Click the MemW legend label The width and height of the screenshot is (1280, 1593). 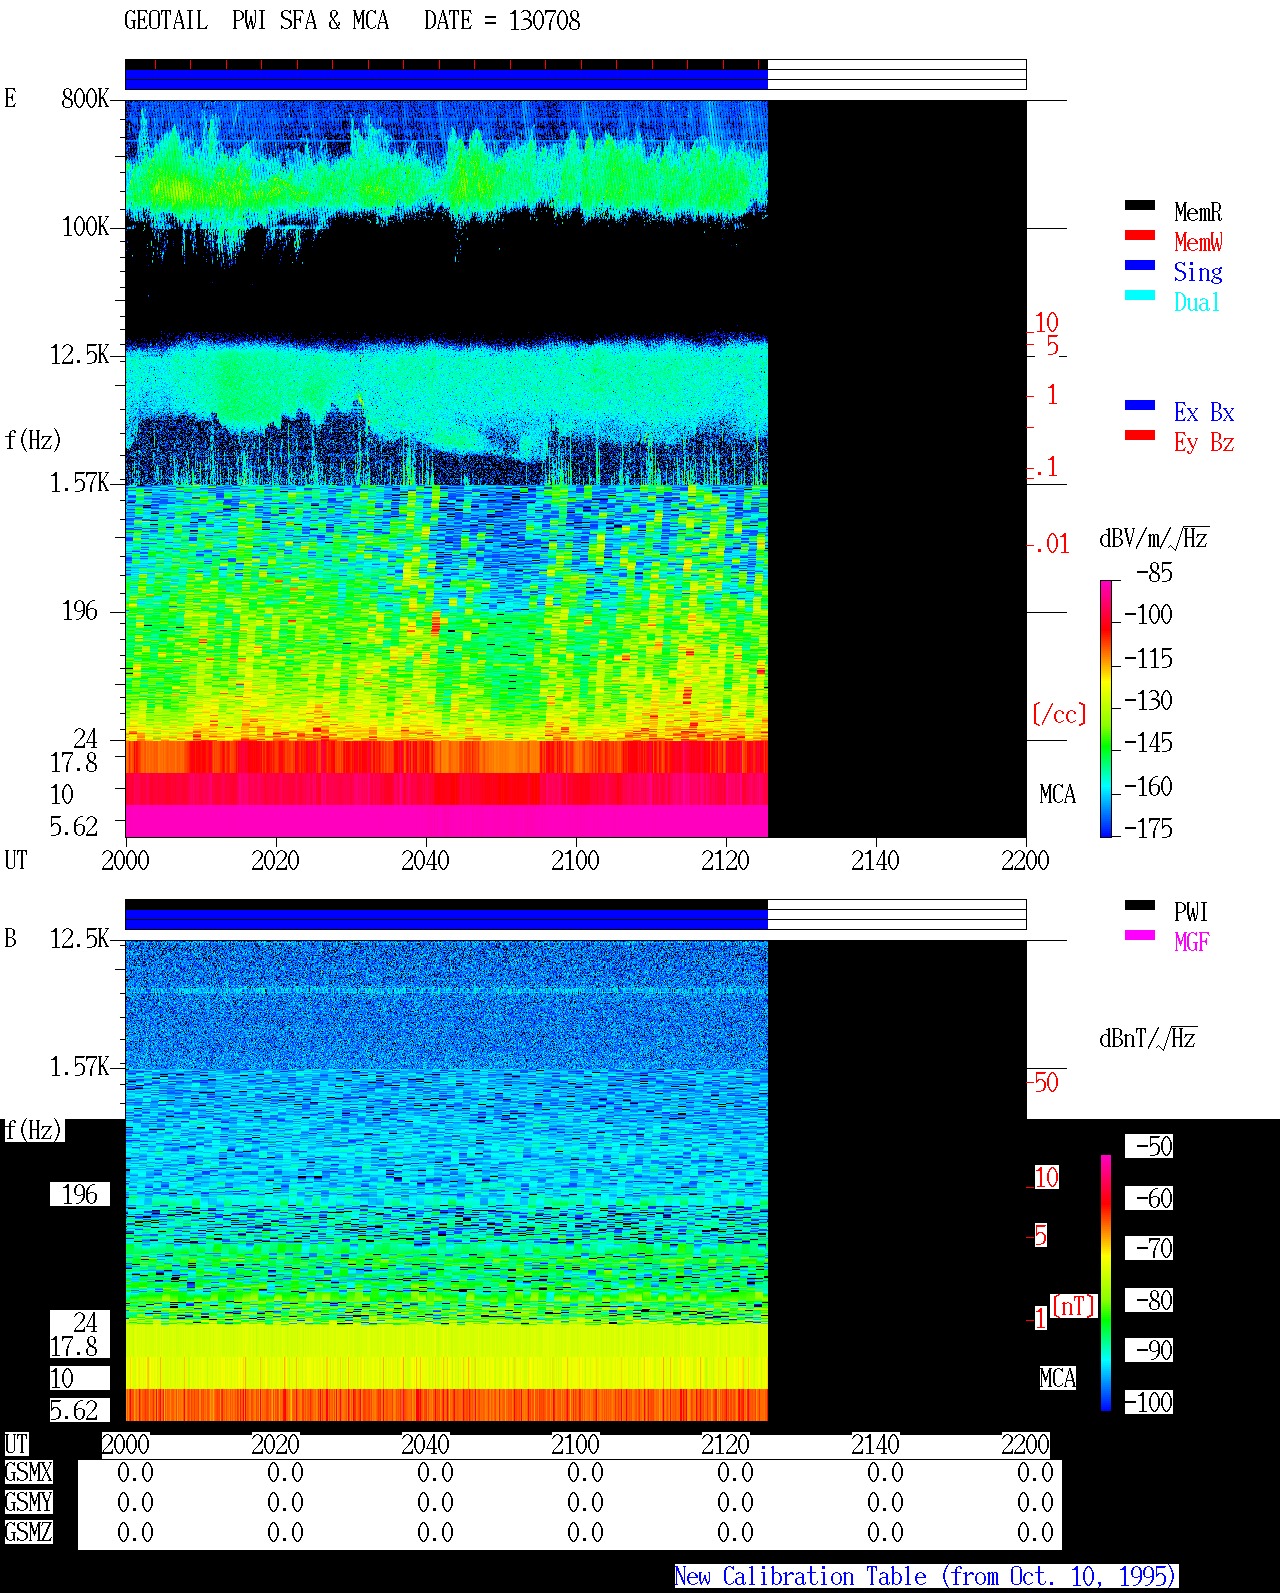pyautogui.click(x=1198, y=242)
